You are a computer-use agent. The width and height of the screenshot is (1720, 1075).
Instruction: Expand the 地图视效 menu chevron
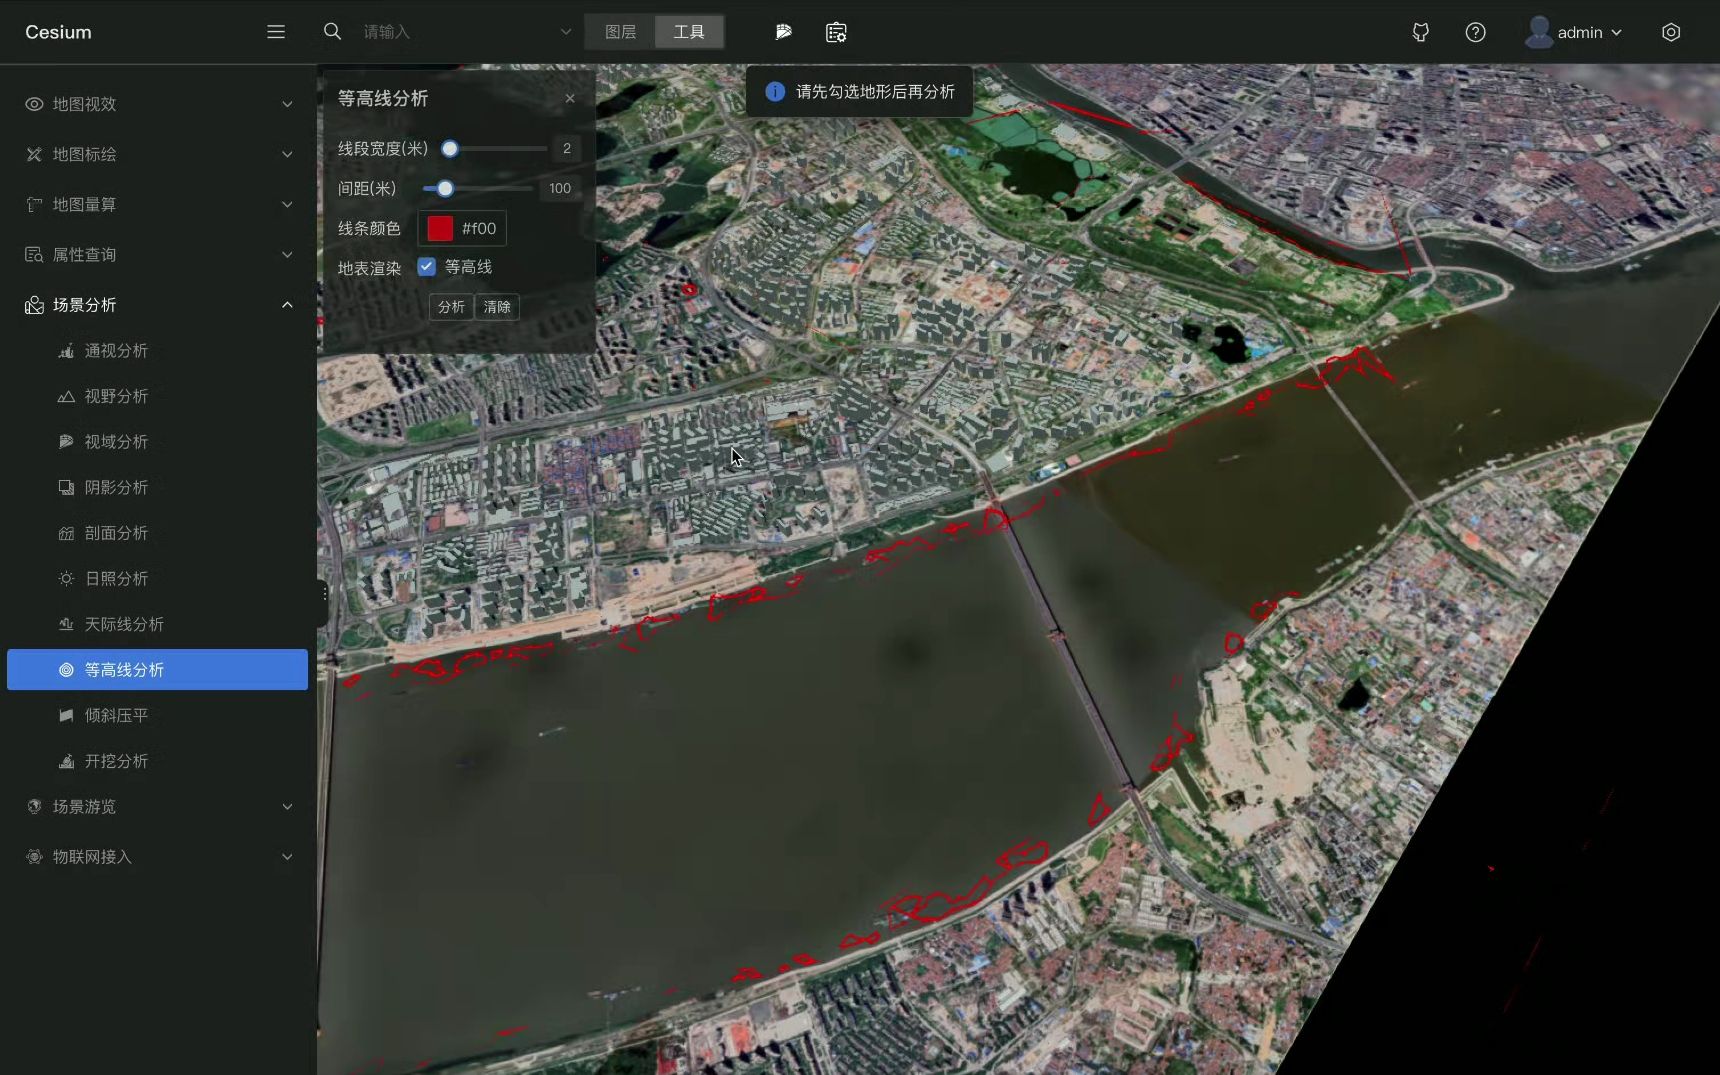[287, 104]
